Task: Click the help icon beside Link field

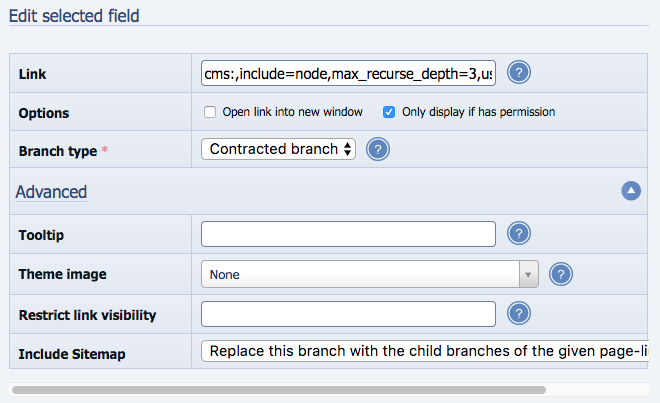Action: [x=518, y=73]
